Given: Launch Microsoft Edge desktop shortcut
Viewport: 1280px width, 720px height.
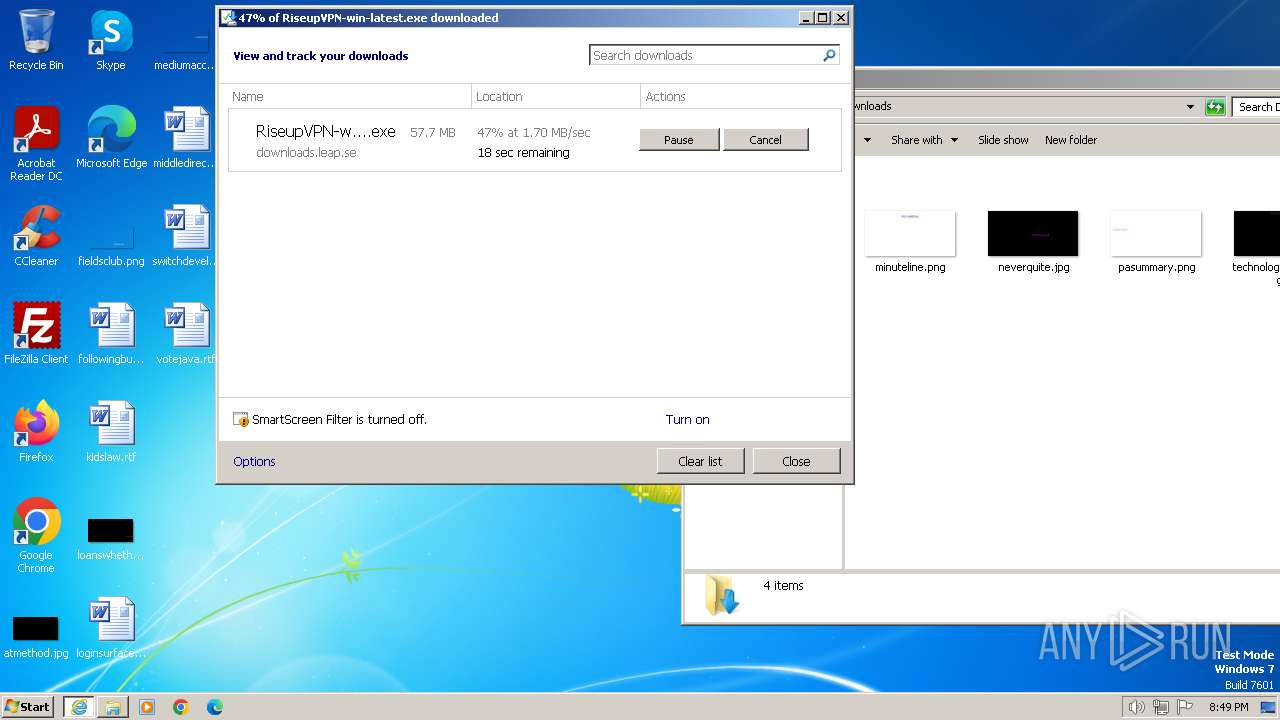Looking at the screenshot, I should (111, 137).
